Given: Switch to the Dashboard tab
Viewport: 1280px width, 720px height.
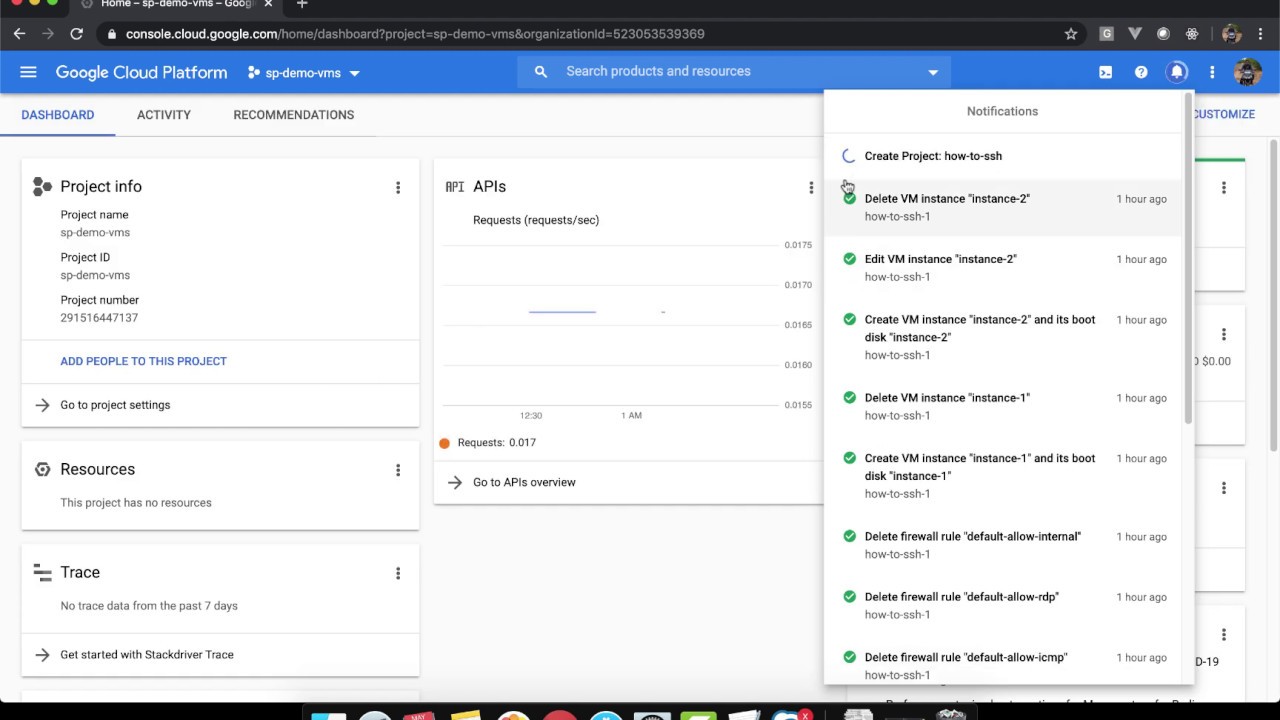Looking at the screenshot, I should [58, 115].
